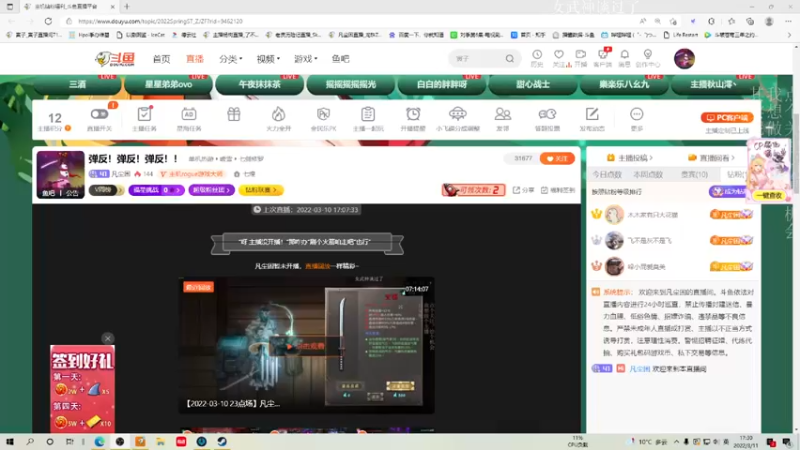Open File Explorer in taskbar
Screen dimensions: 800x450
coord(161,442)
